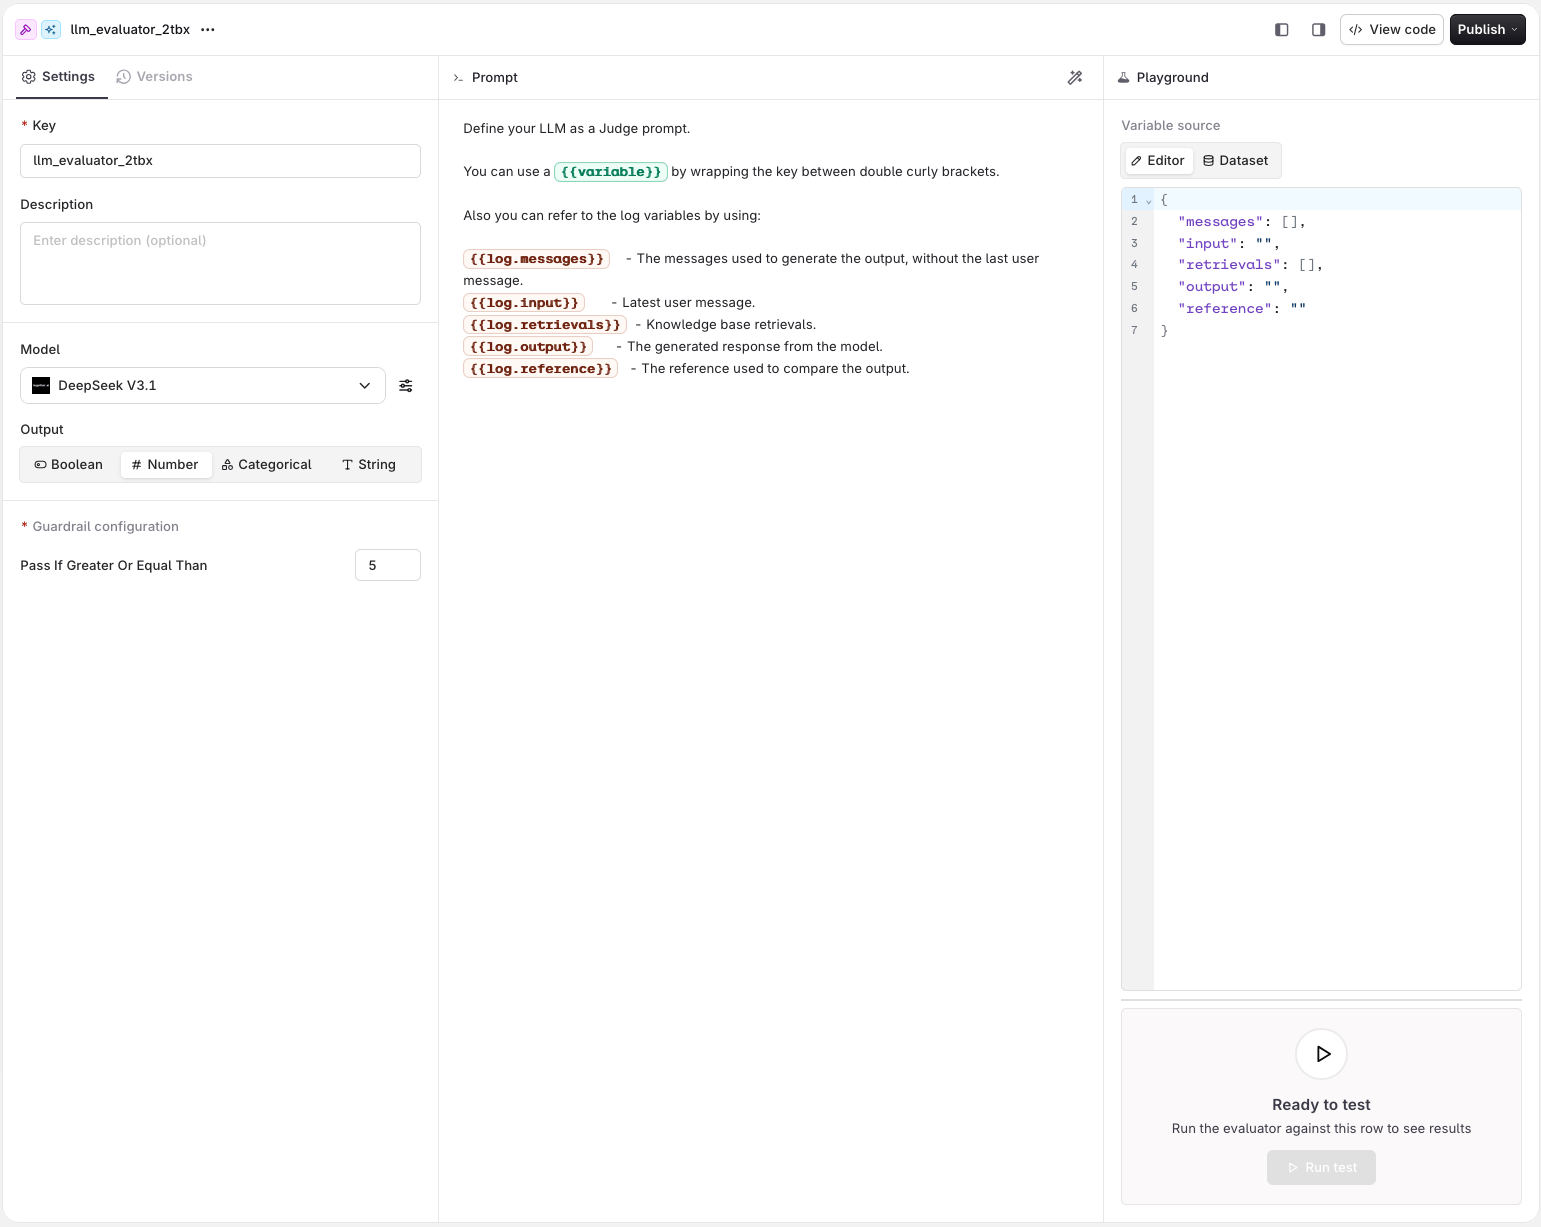Switch to the Versions tab
Viewport: 1541px width, 1227px height.
[x=154, y=77]
